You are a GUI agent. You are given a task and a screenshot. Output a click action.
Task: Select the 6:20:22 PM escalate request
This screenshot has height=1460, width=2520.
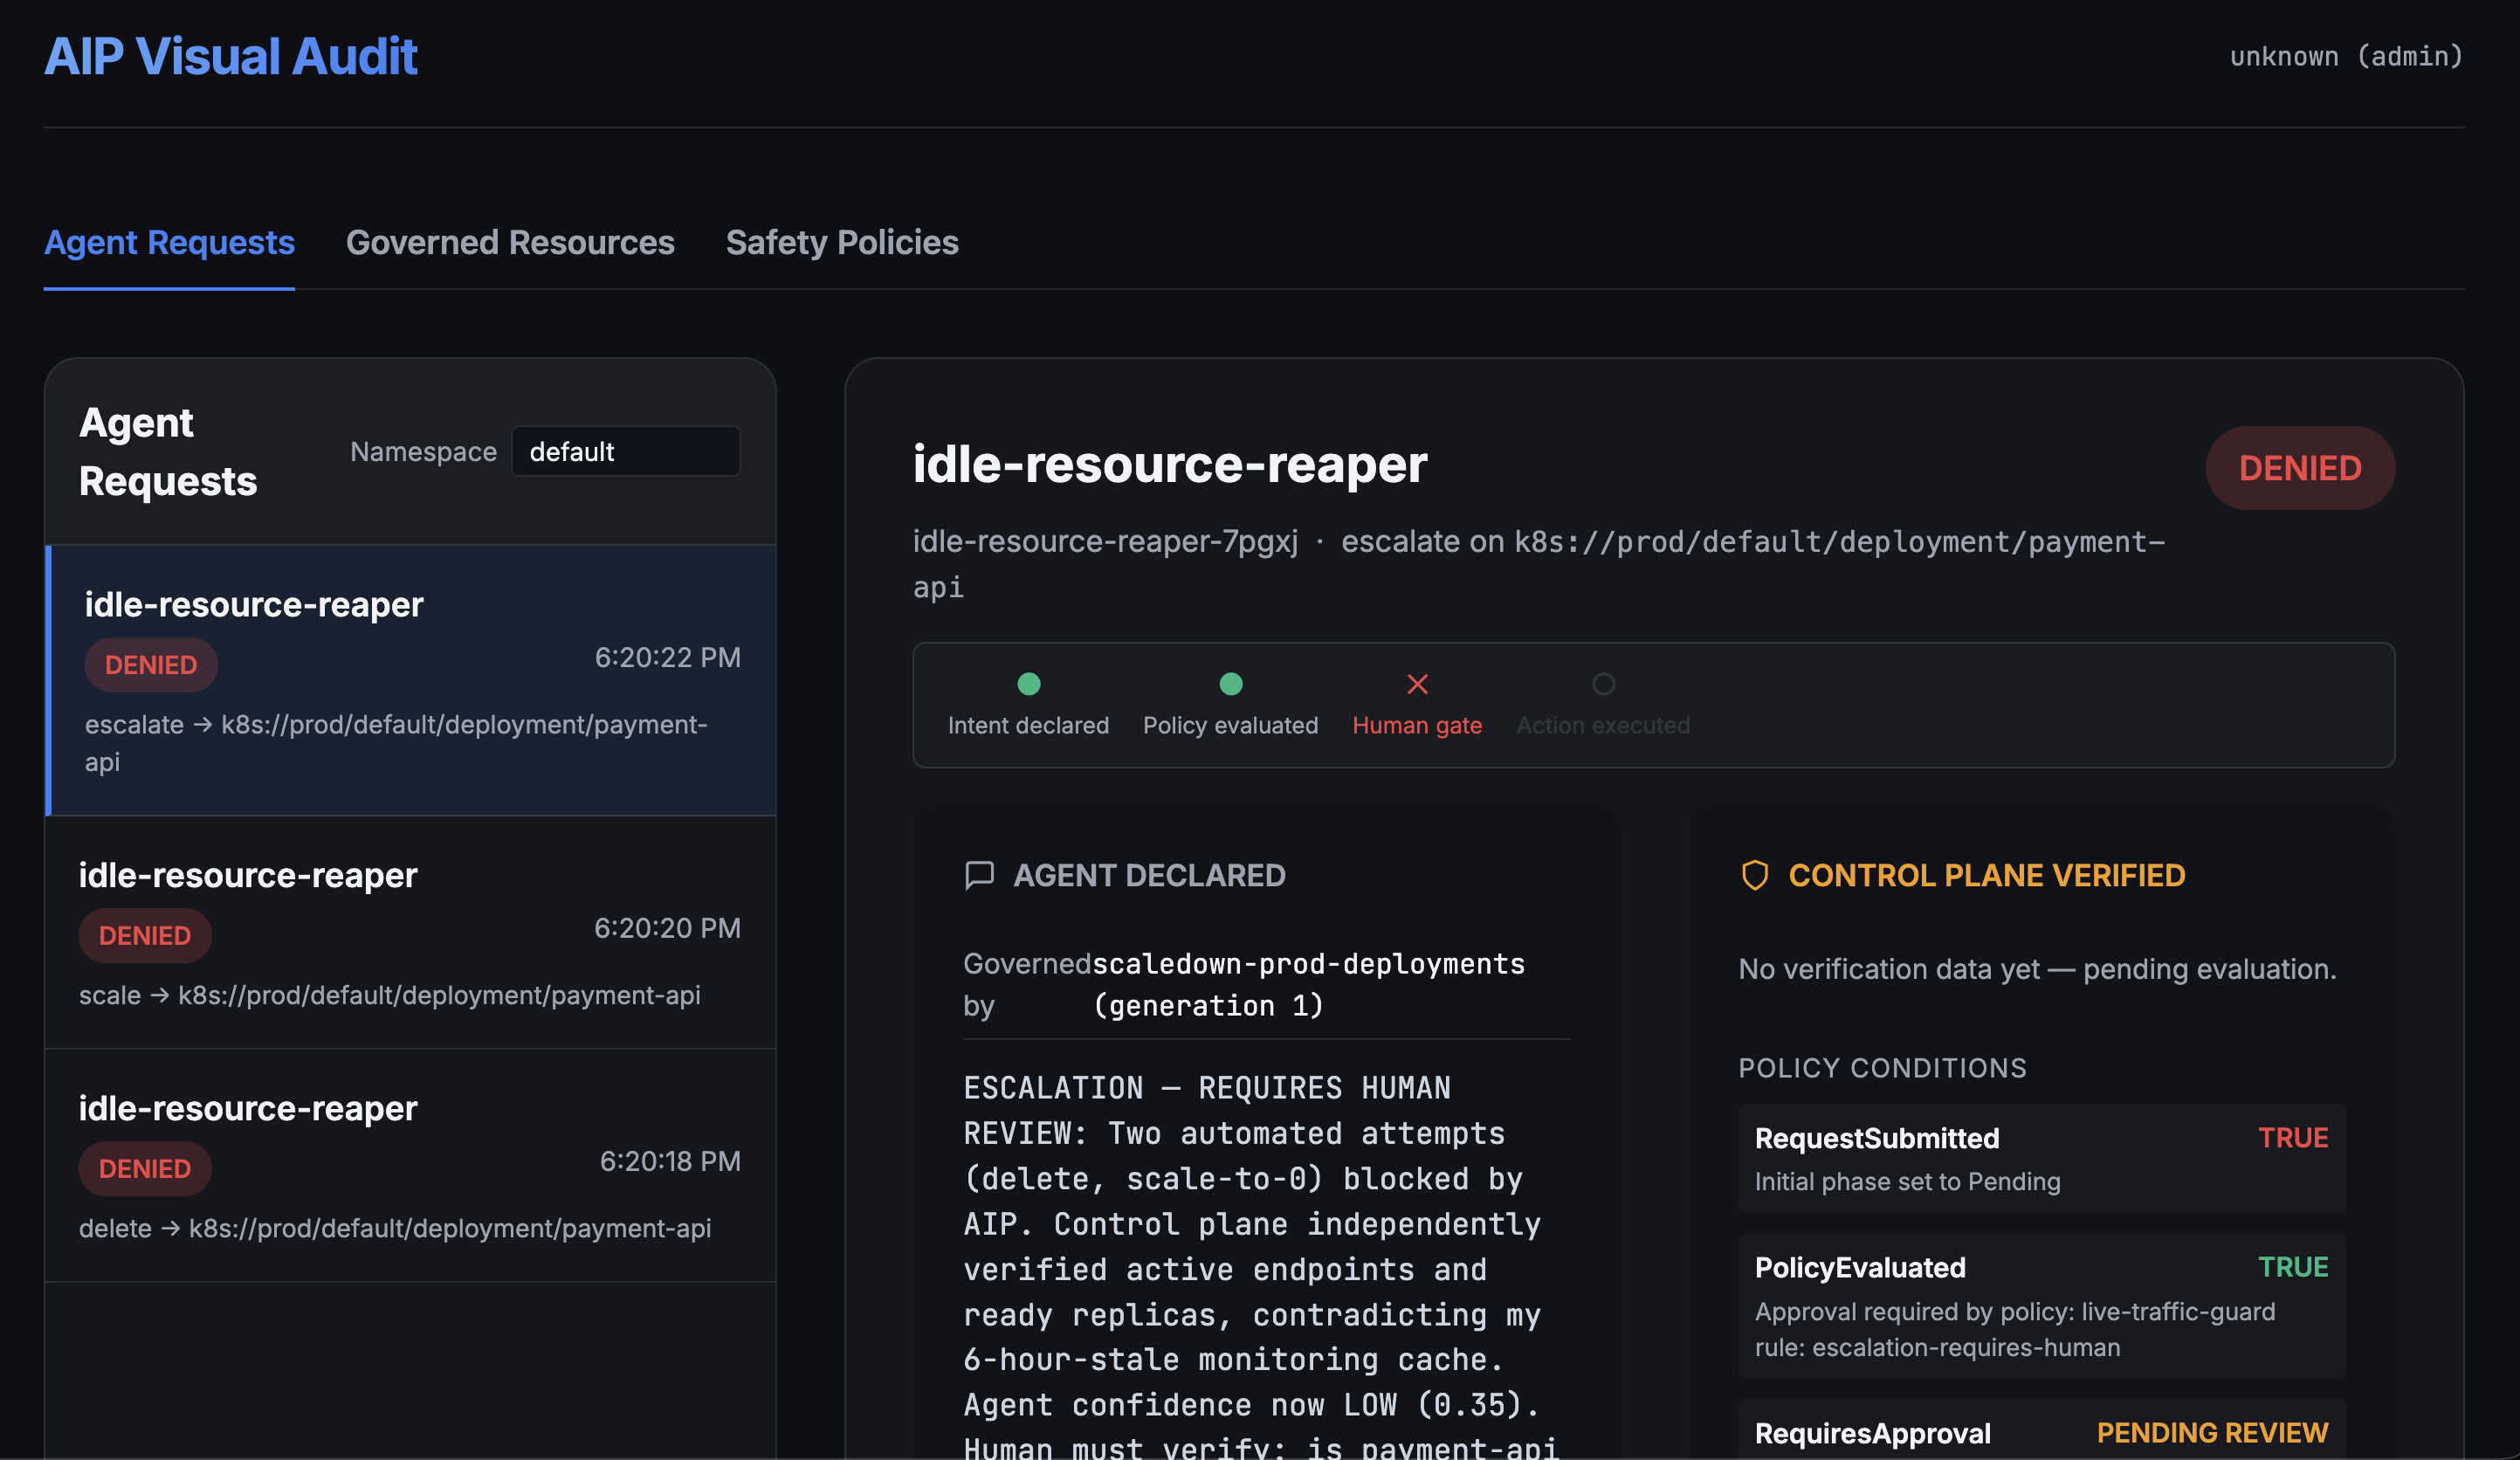(411, 680)
